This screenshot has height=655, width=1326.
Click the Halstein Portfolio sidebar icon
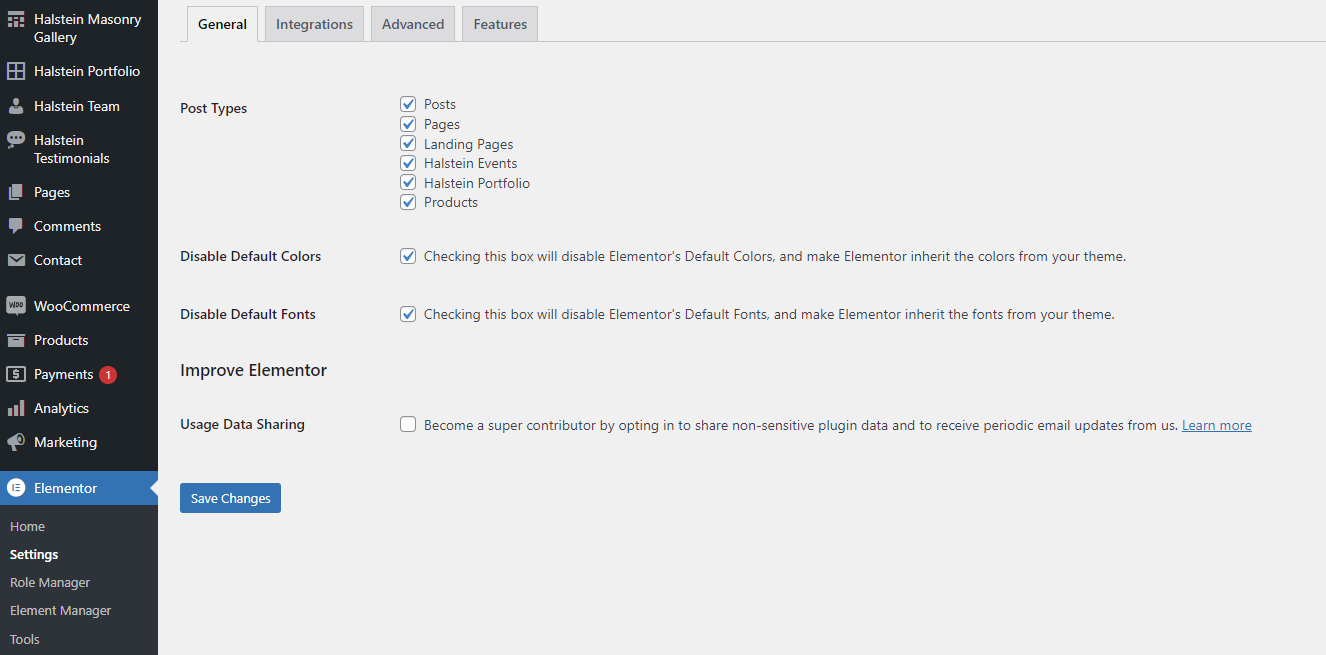pos(16,71)
